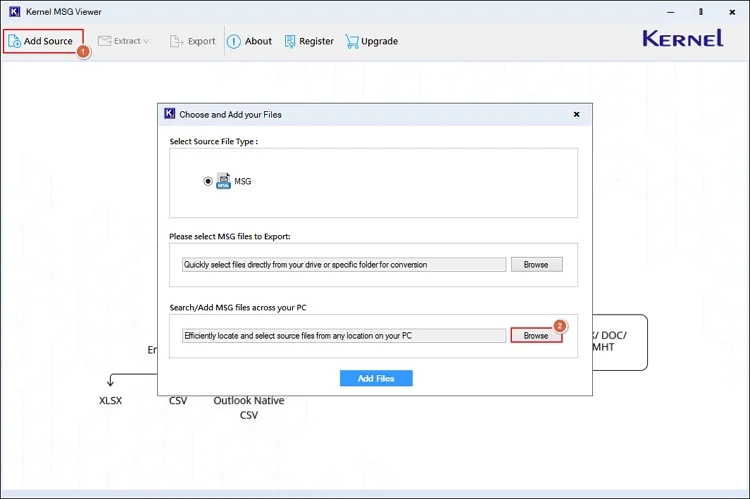The image size is (750, 499).
Task: Click 'Please select MSG files to Export:' label
Action: coord(230,236)
